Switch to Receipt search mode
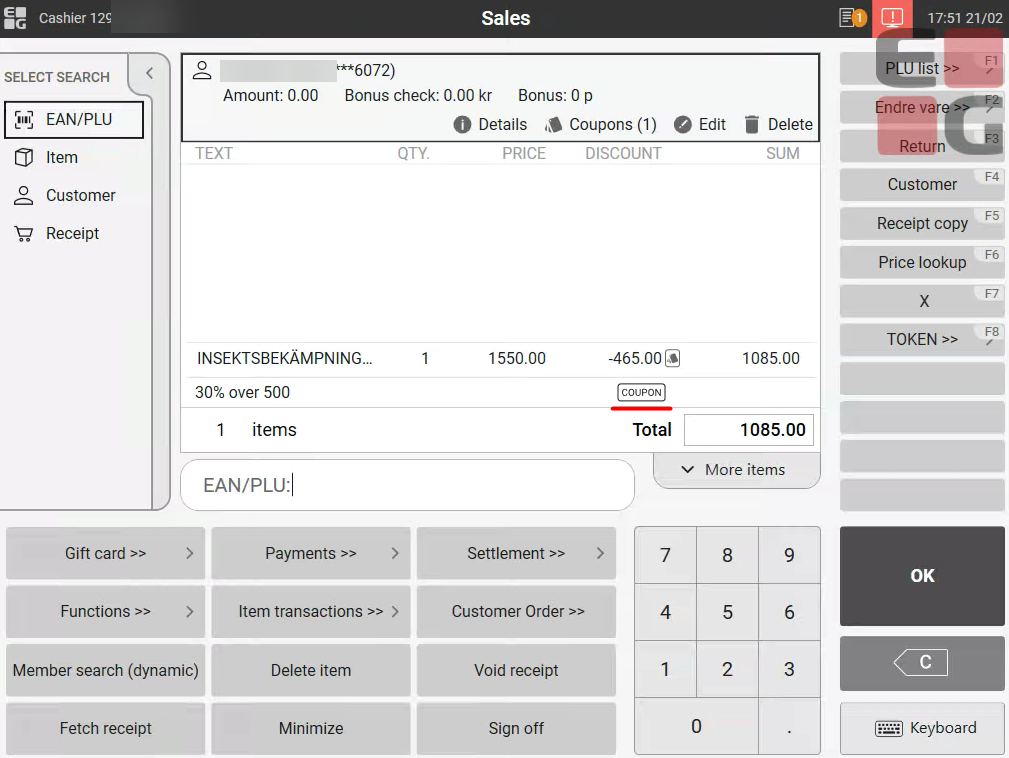 pos(72,234)
